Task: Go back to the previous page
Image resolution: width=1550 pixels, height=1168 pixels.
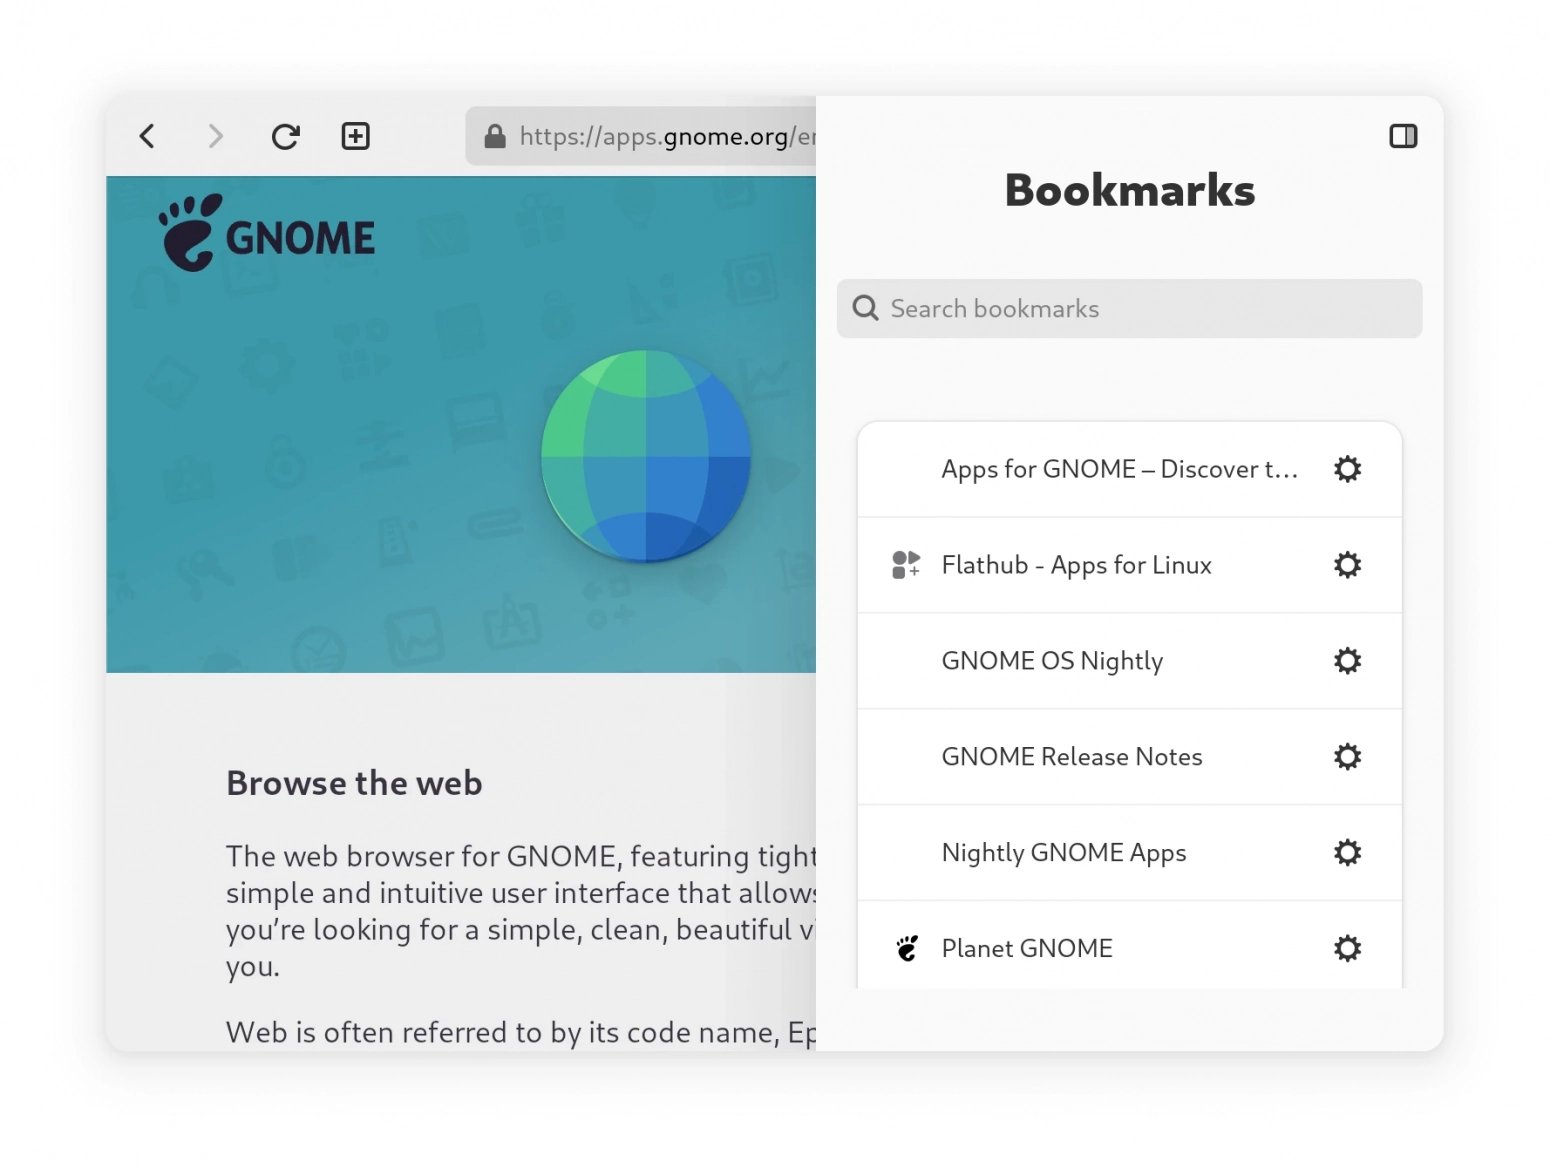Action: [x=147, y=136]
